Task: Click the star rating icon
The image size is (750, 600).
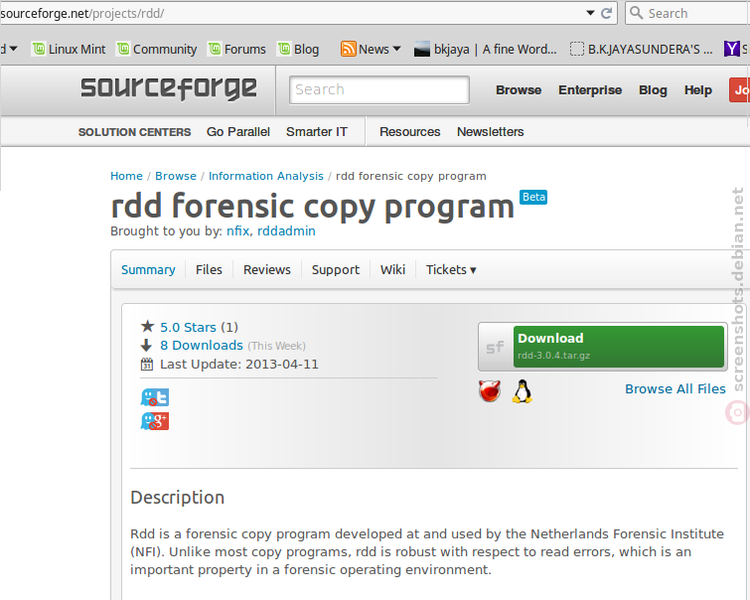Action: (147, 326)
